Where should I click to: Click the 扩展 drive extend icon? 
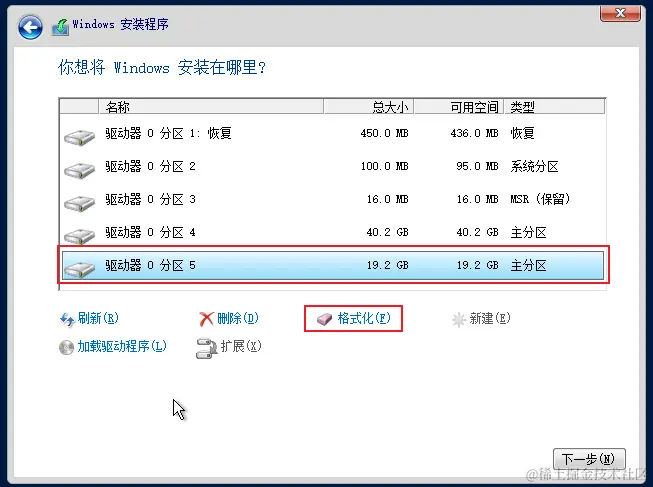click(x=206, y=348)
